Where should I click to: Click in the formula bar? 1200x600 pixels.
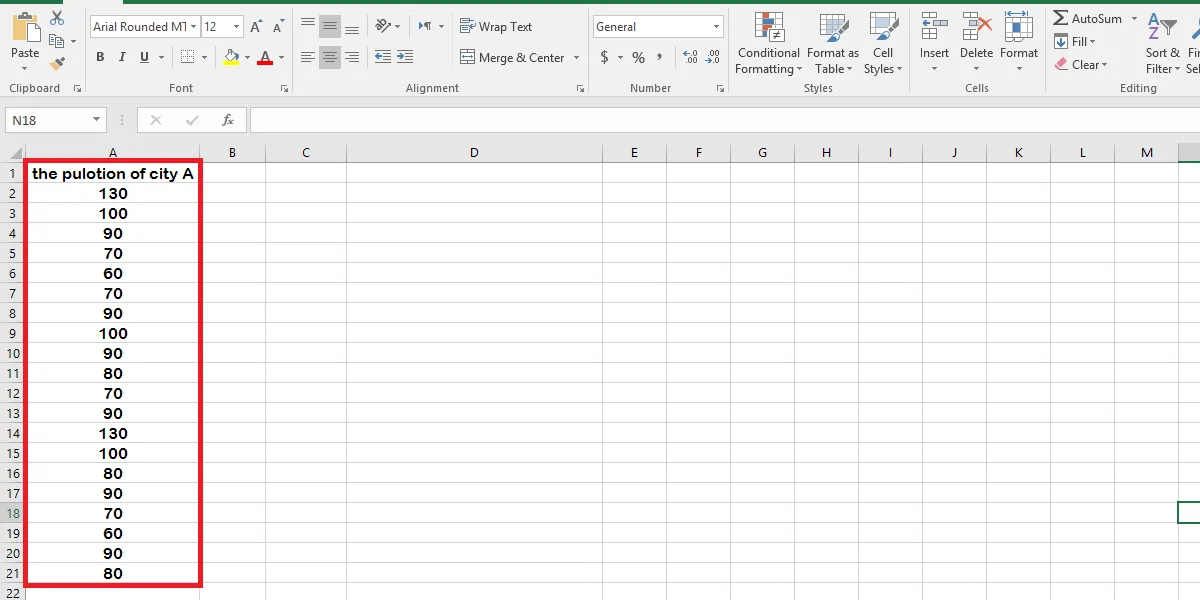click(x=724, y=120)
